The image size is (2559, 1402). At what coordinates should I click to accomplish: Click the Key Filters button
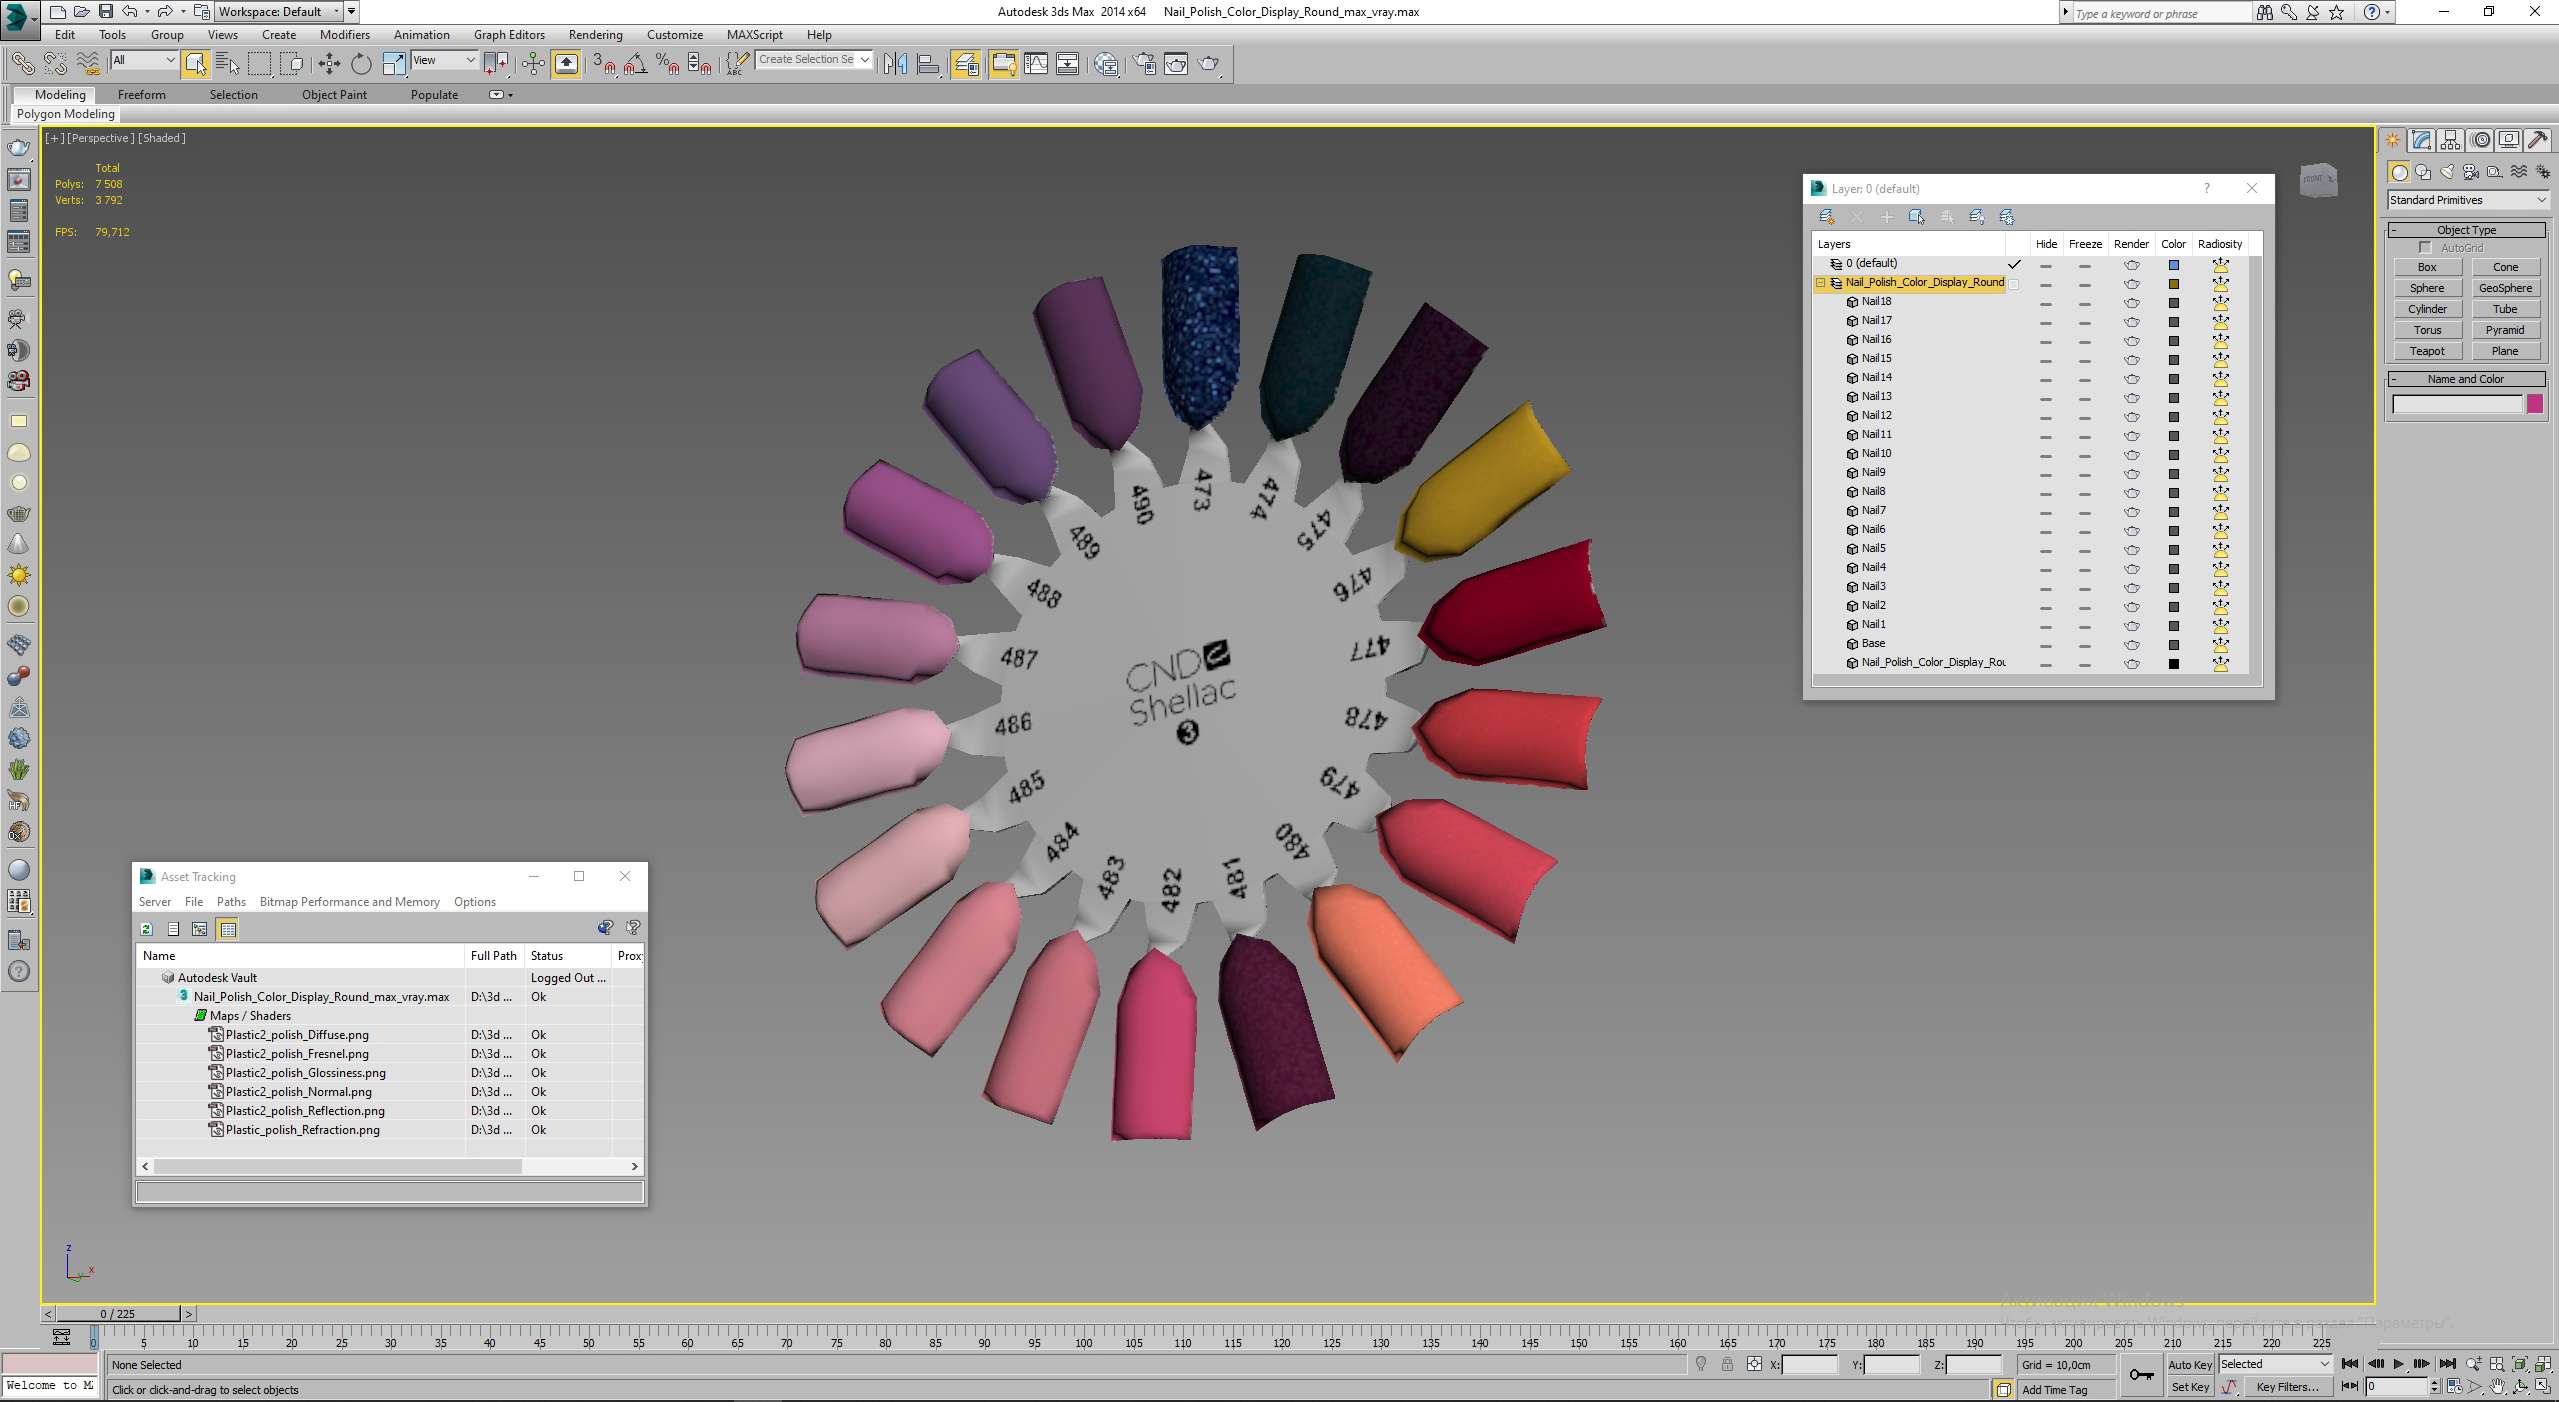(x=2287, y=1387)
